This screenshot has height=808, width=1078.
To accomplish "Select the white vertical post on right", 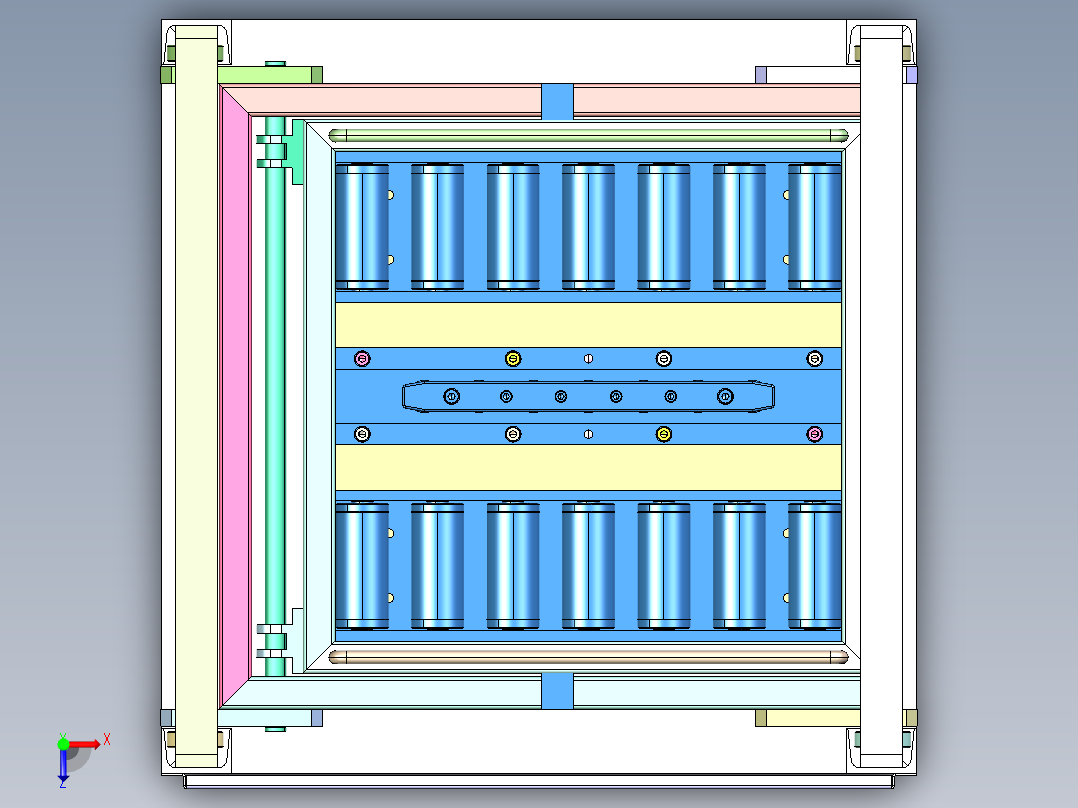I will (881, 397).
